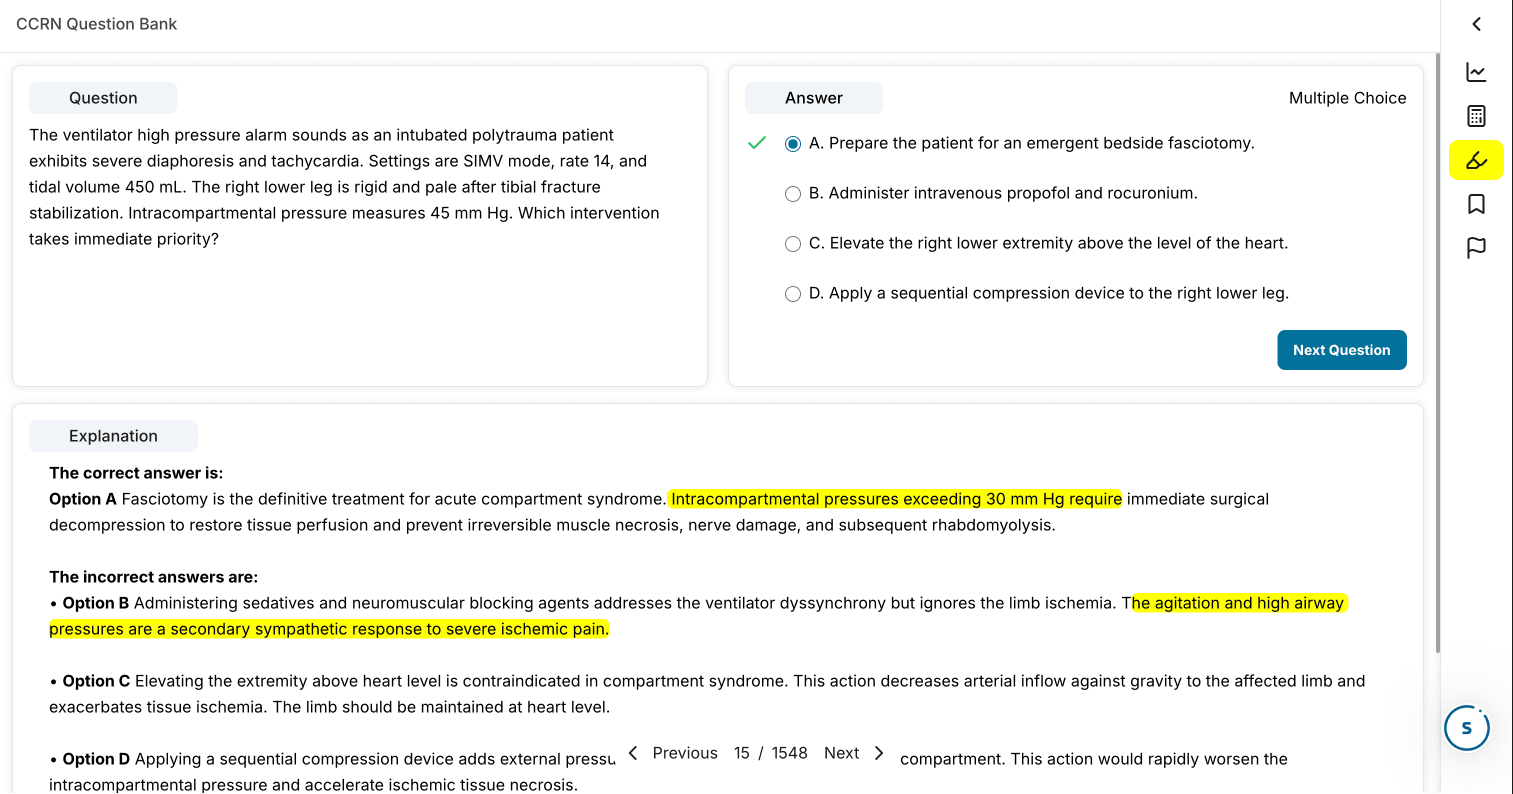Click the 15 / 1548 page counter
1513x794 pixels.
click(771, 752)
